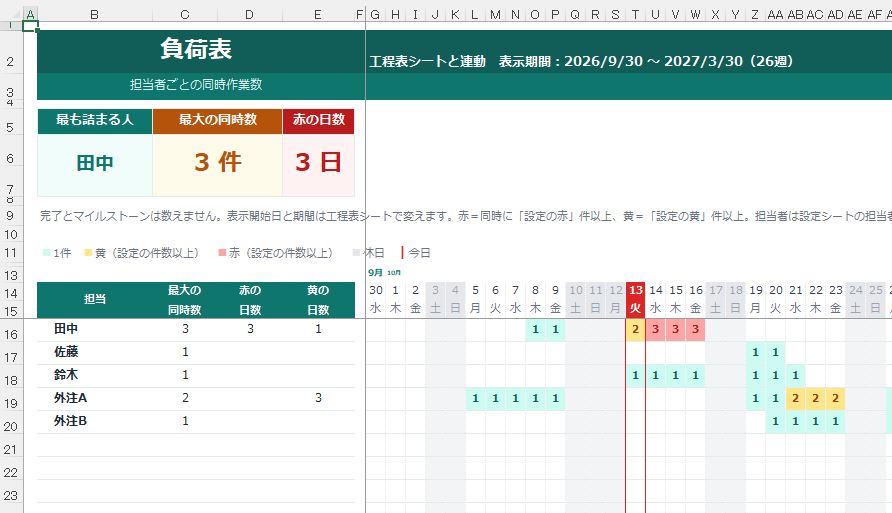Click the 担当 table header
This screenshot has height=513, width=892.
point(94,300)
